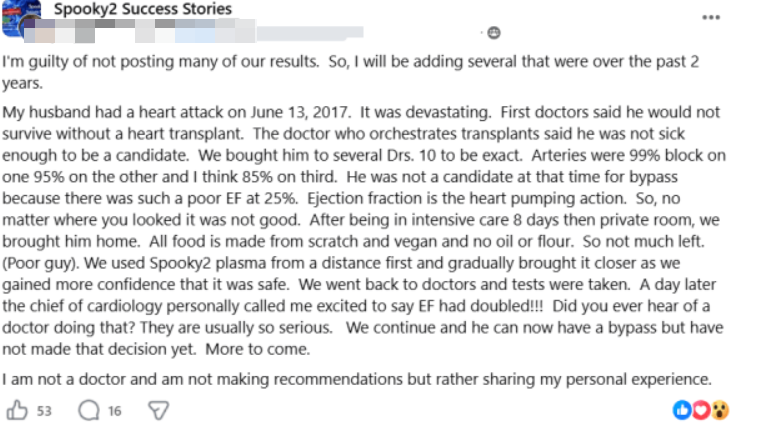Click the small profile picture overlapping avatar
The height and width of the screenshot is (446, 759).
(x=30, y=29)
